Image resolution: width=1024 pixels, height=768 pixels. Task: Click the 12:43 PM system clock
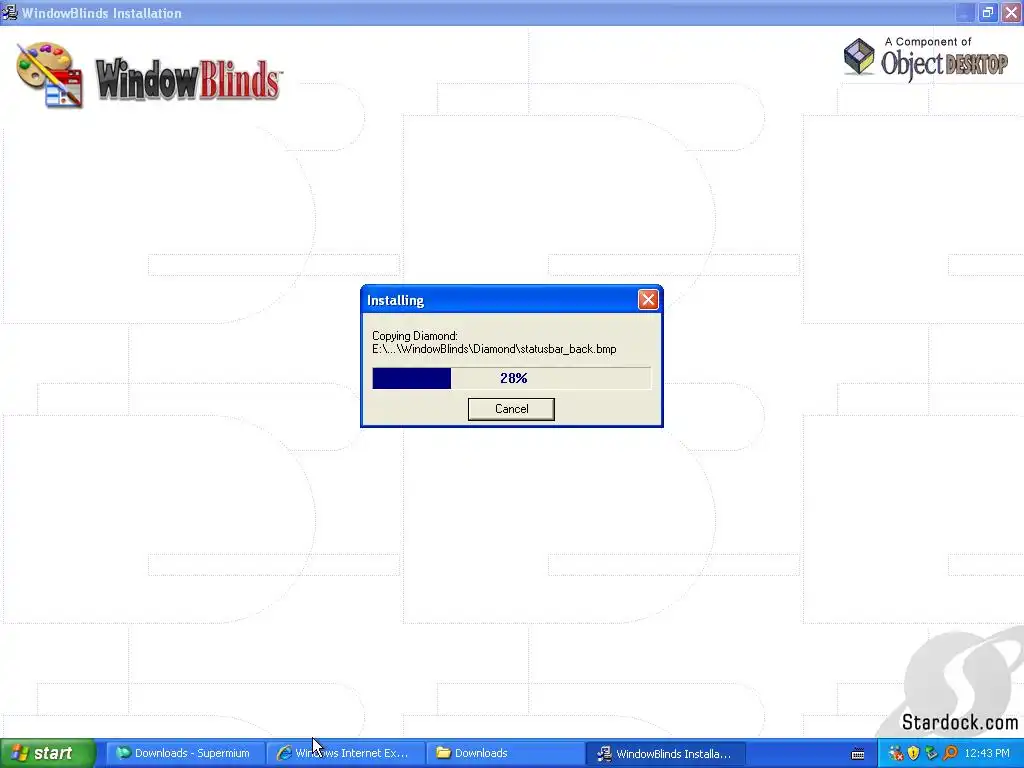coord(987,754)
